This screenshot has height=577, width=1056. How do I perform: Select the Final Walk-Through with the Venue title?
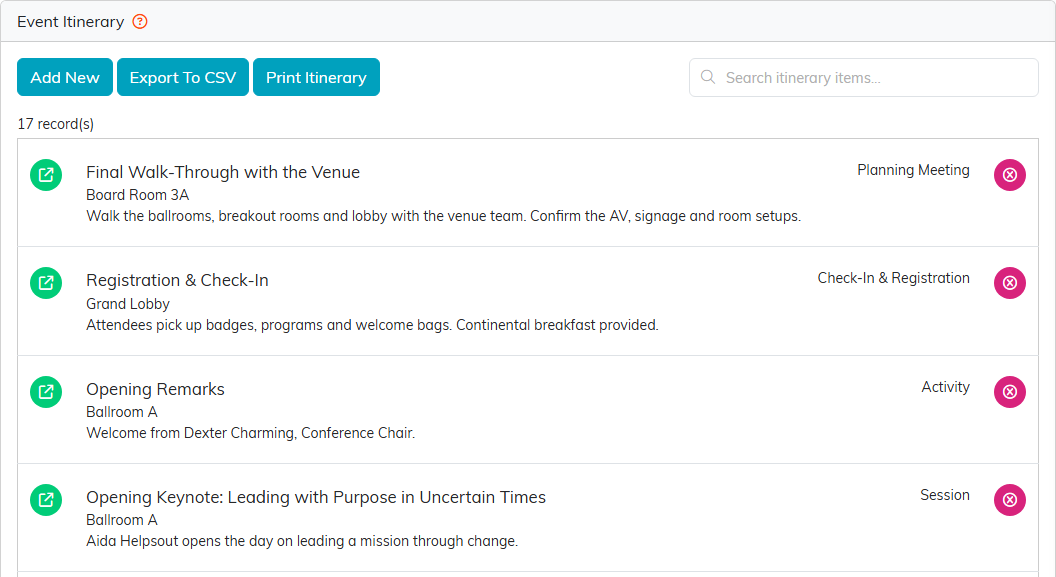tap(223, 172)
